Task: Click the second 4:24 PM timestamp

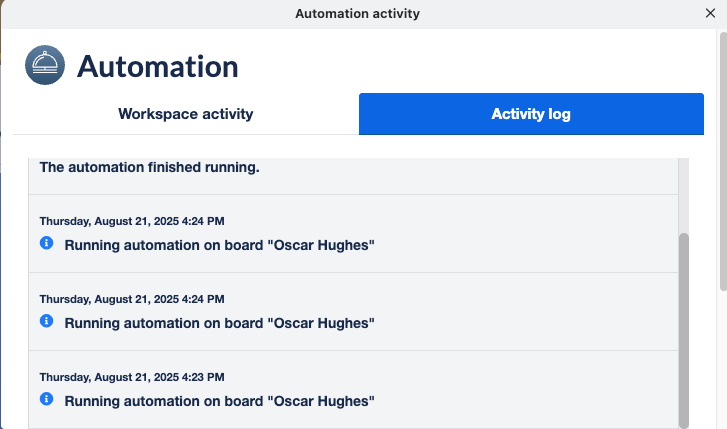Action: coord(131,299)
